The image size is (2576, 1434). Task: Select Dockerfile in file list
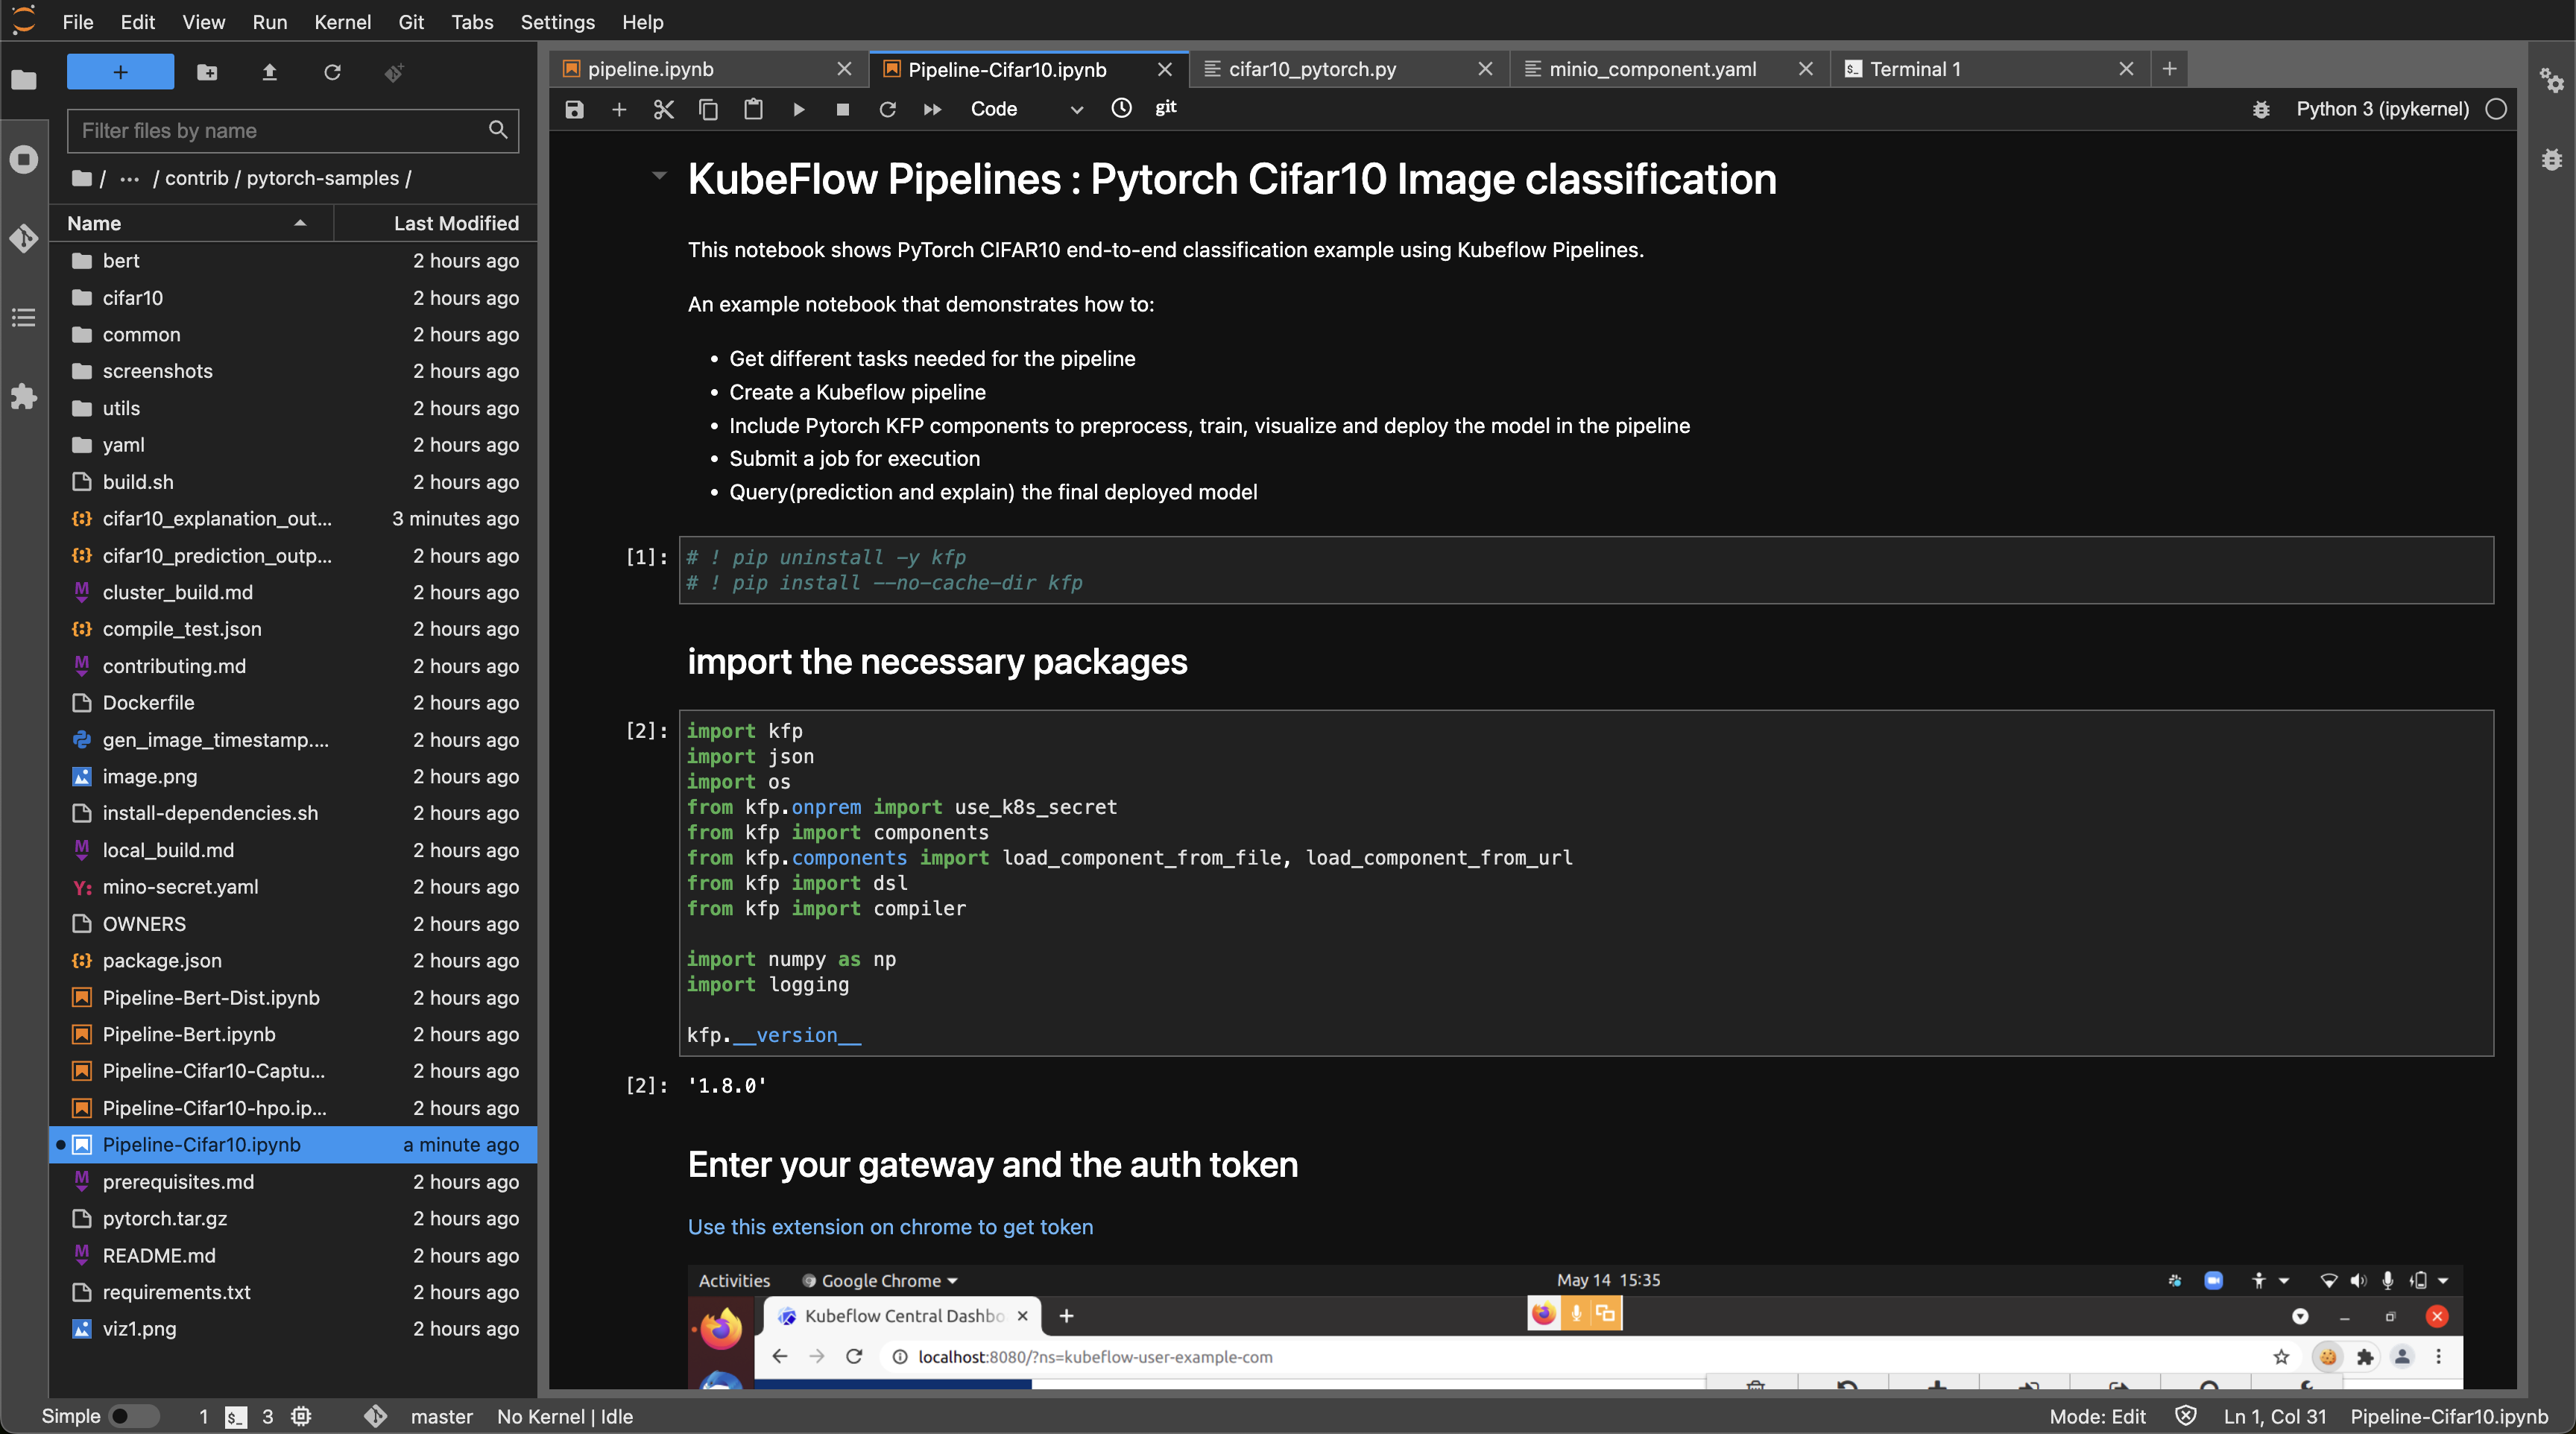(x=294, y=703)
